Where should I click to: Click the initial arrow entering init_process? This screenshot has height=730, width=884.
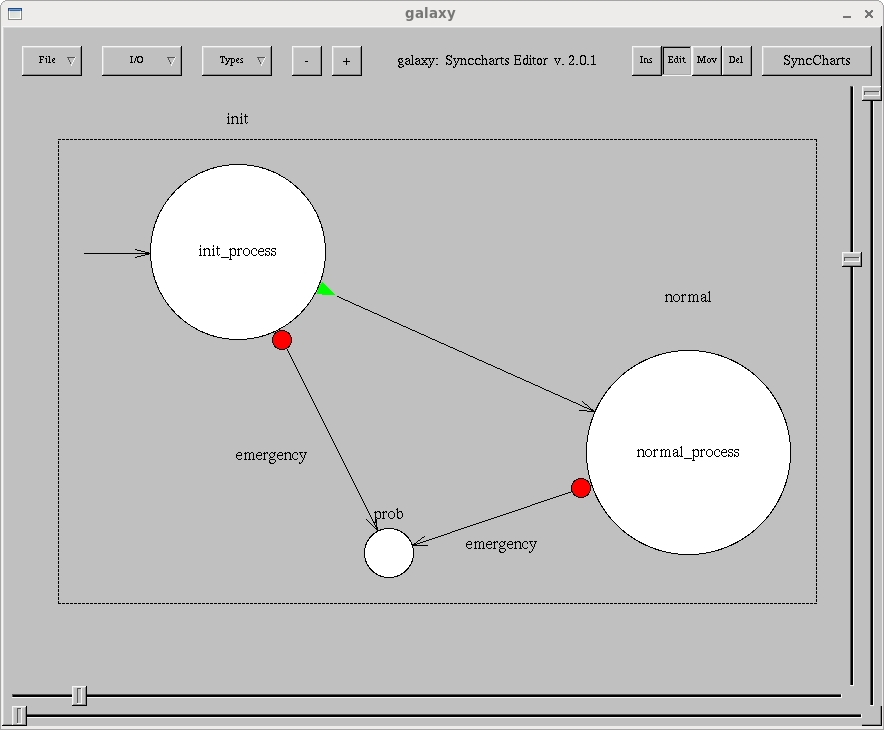[117, 253]
